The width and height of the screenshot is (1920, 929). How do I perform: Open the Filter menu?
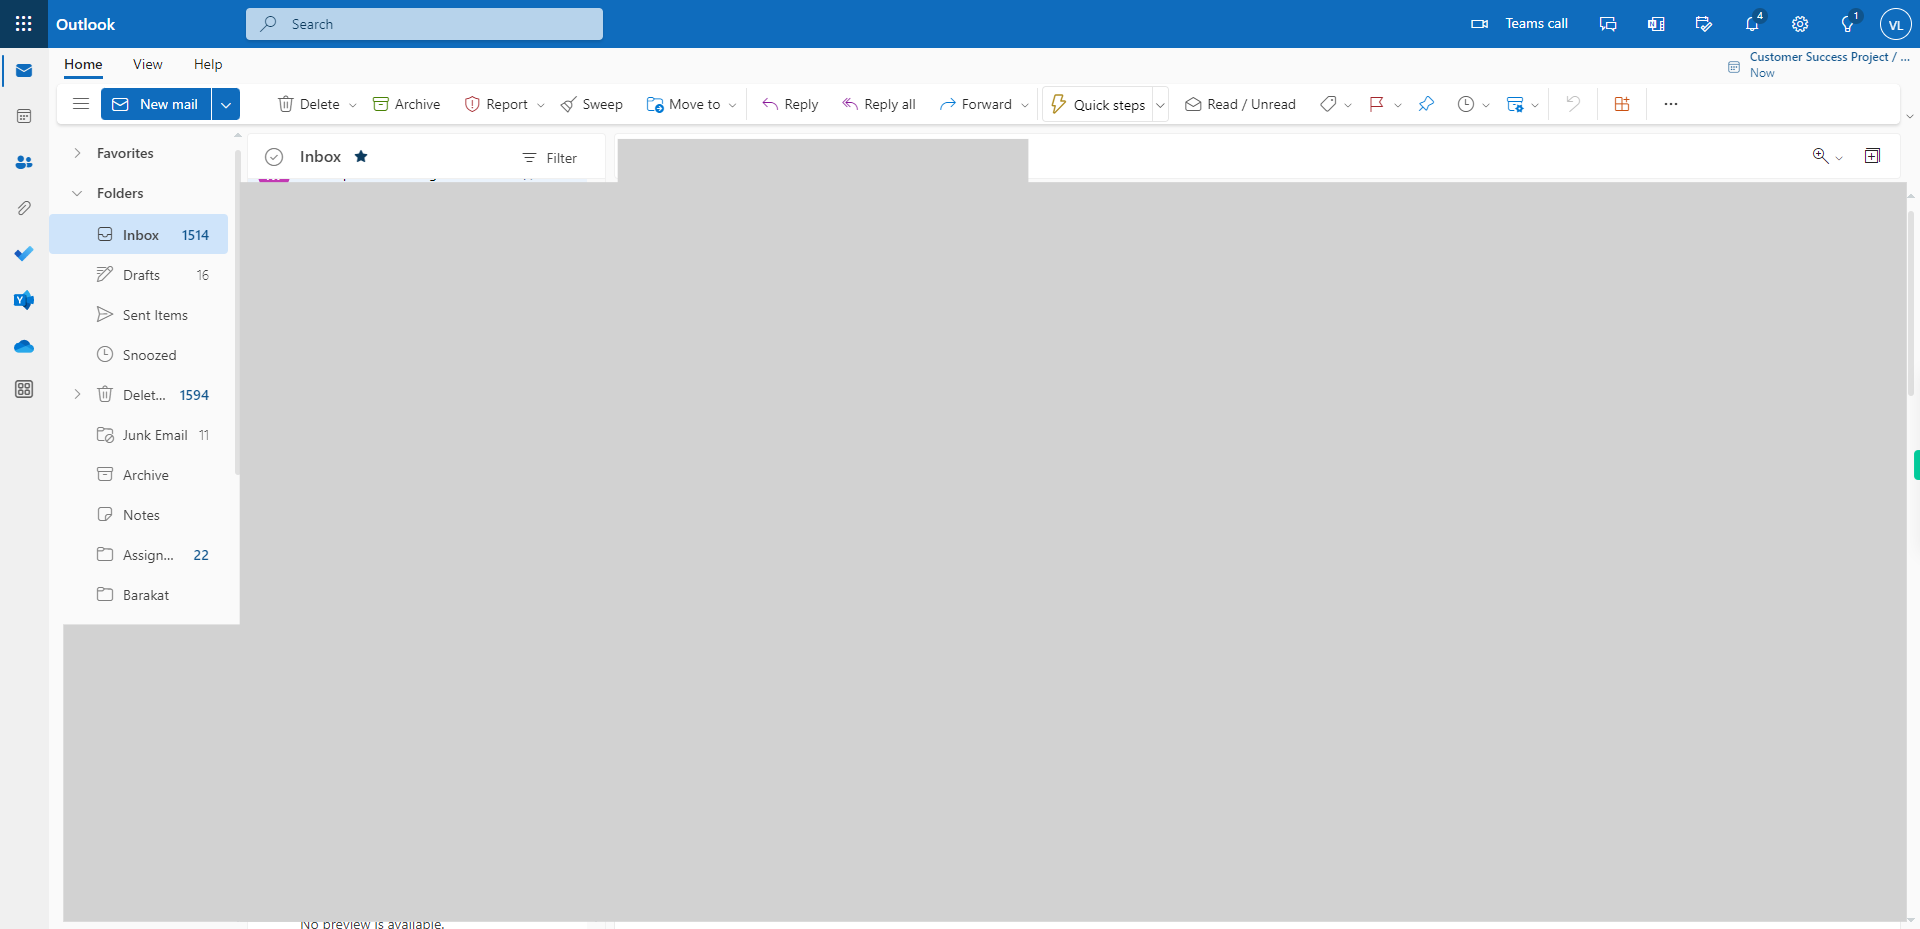pos(550,158)
